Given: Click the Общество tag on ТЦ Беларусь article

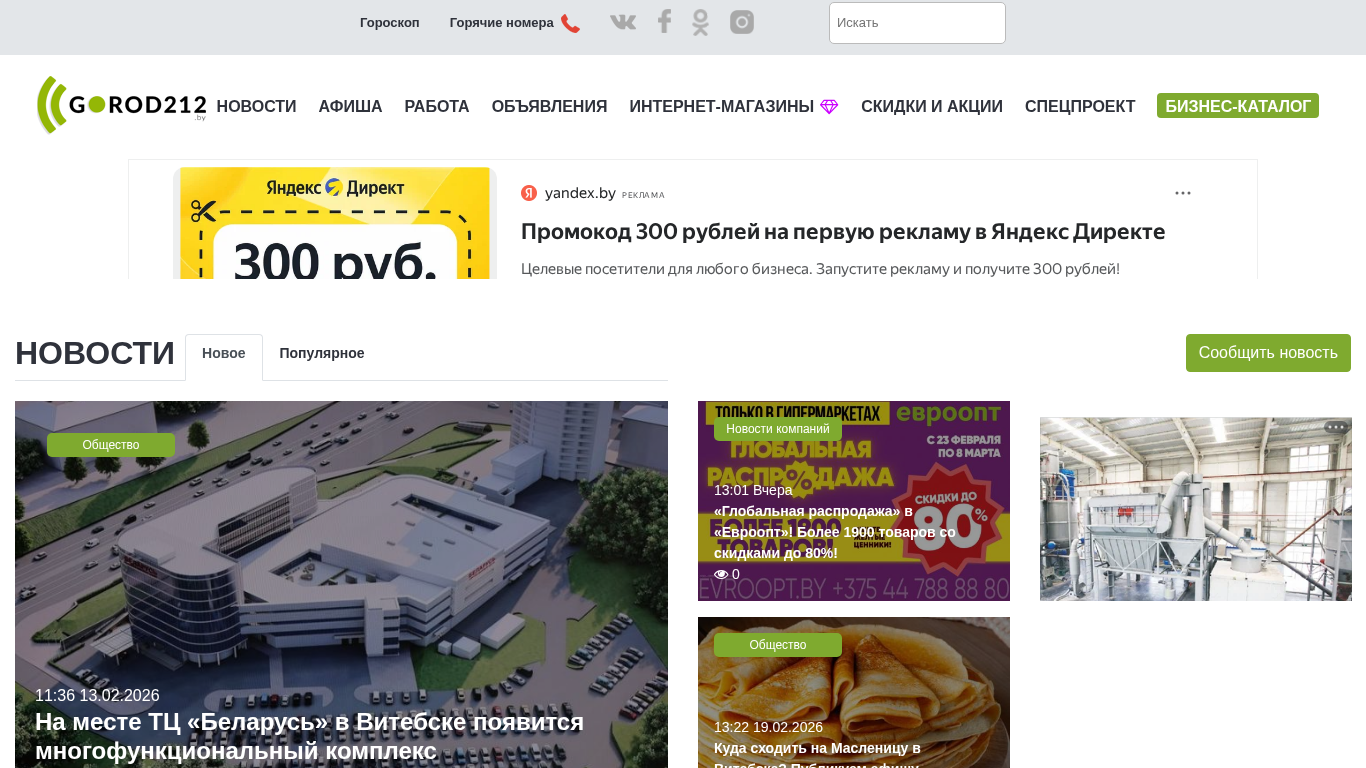Looking at the screenshot, I should (111, 445).
